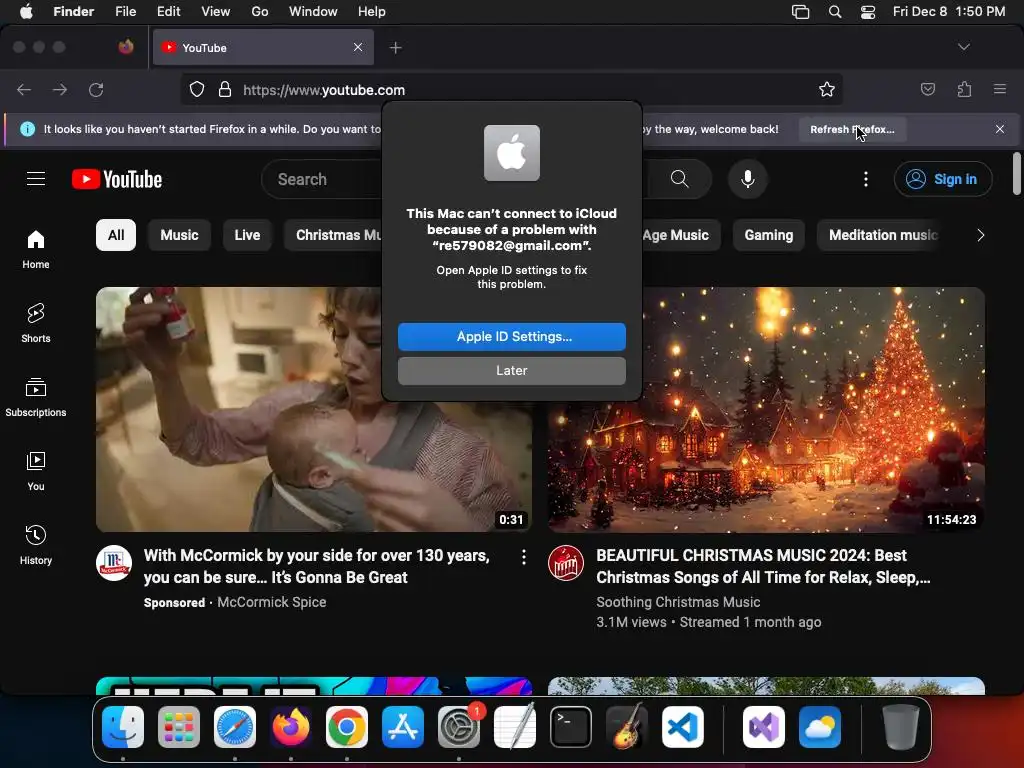Open the Beautiful Christmas Music 2024 title

763,566
